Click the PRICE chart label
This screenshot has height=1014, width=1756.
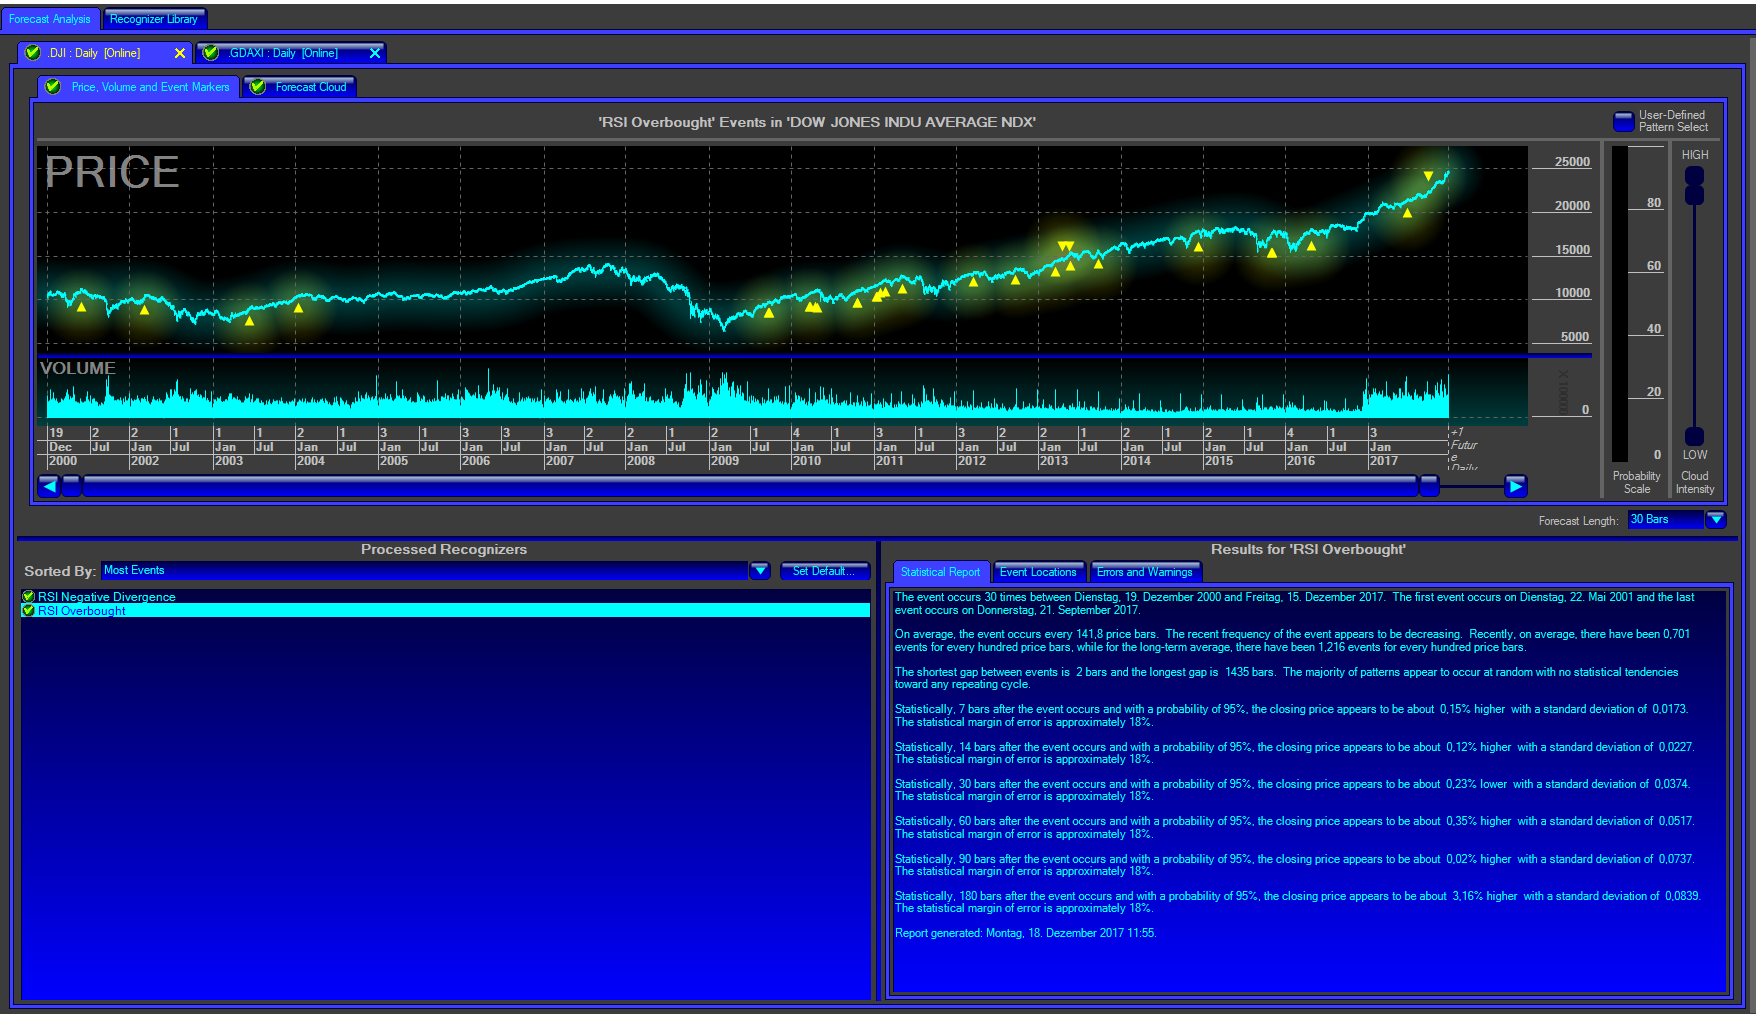pyautogui.click(x=112, y=172)
